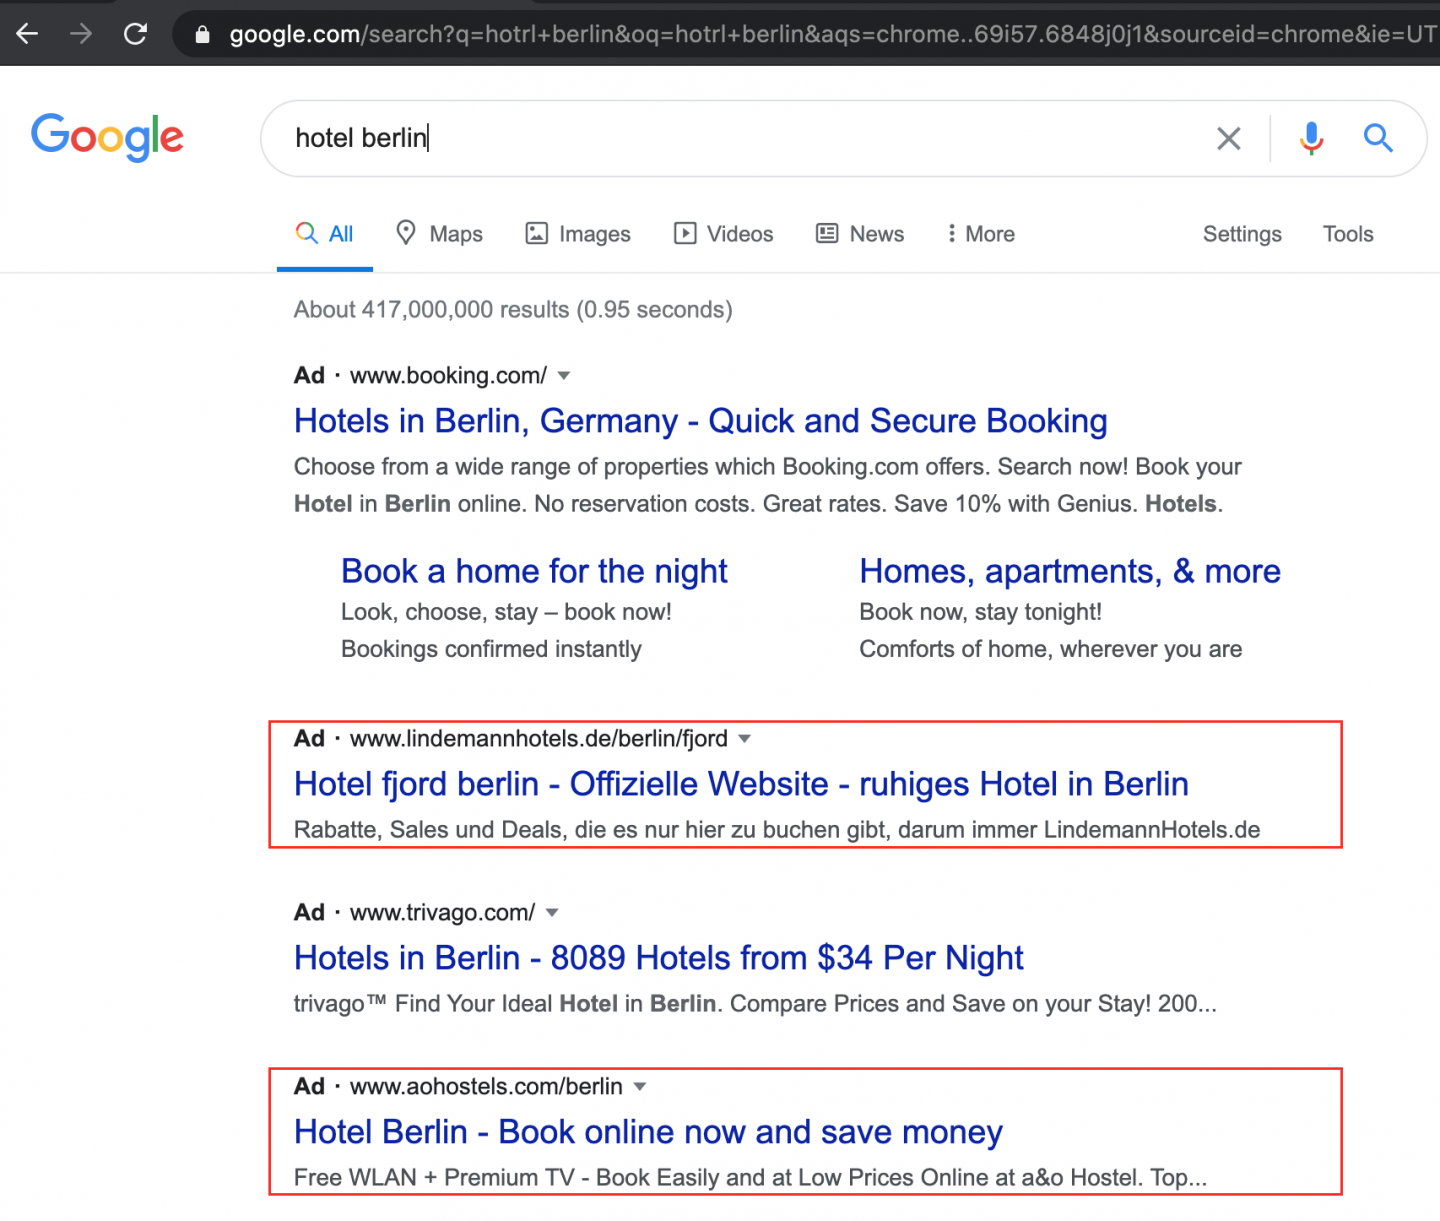Image resolution: width=1440 pixels, height=1221 pixels.
Task: Open 'Hotel Berlin - Book online now and save money'
Action: tap(648, 1132)
